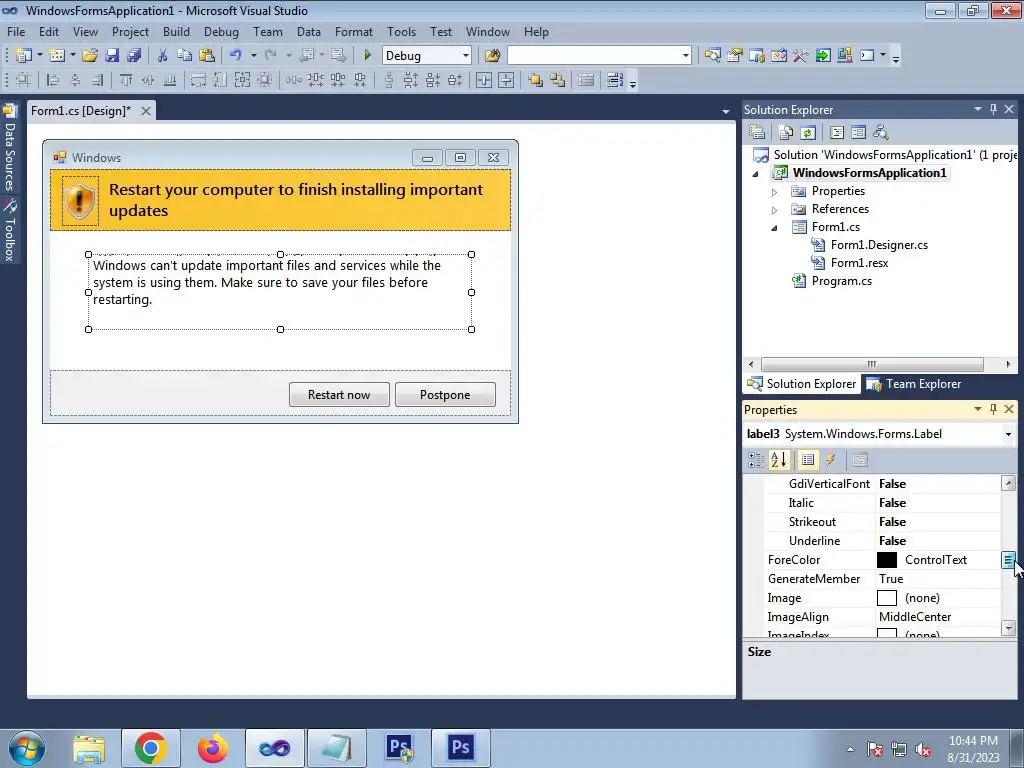This screenshot has width=1024, height=768.
Task: Switch the Properties grid to Categorized view
Action: pos(756,460)
